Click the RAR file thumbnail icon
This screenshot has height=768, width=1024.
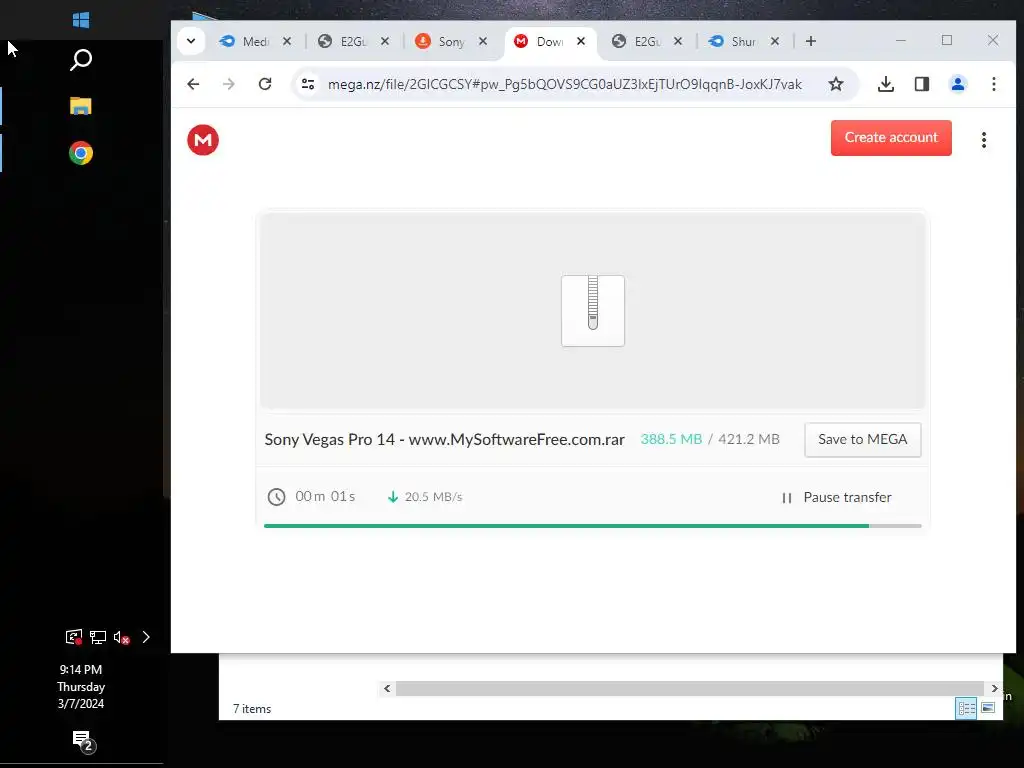593,311
